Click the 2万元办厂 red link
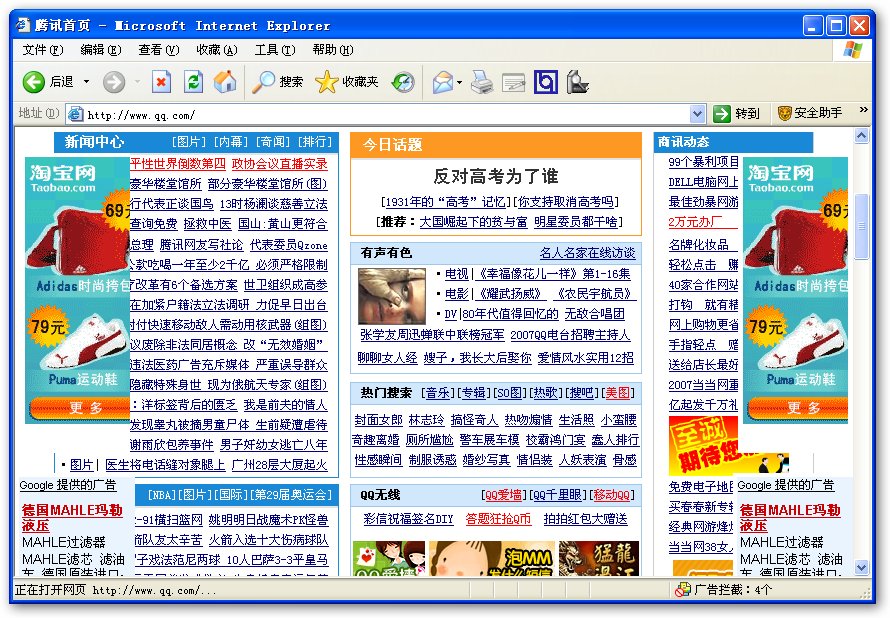Screen dimensions: 890x618 click(x=695, y=222)
